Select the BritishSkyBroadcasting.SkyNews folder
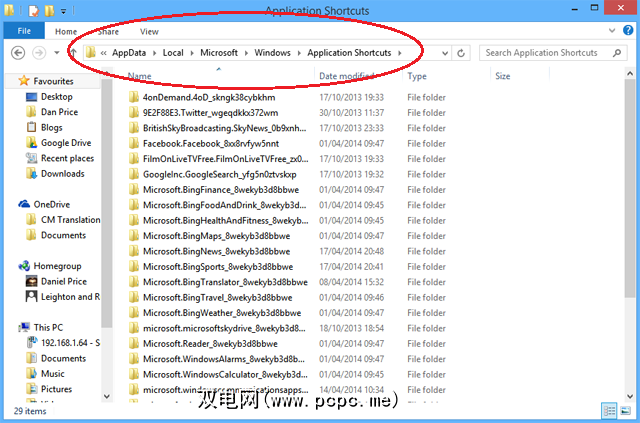Image resolution: width=640 pixels, height=423 pixels. pyautogui.click(x=224, y=128)
